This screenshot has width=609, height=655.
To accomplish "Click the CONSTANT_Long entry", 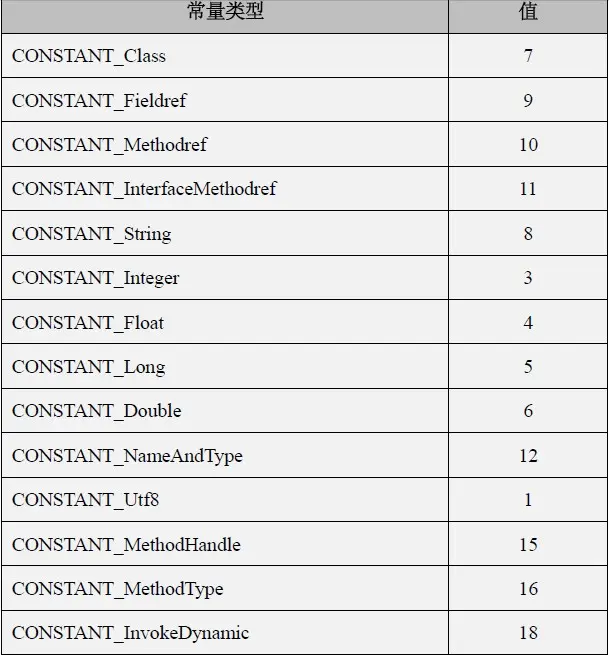I will click(x=89, y=367).
